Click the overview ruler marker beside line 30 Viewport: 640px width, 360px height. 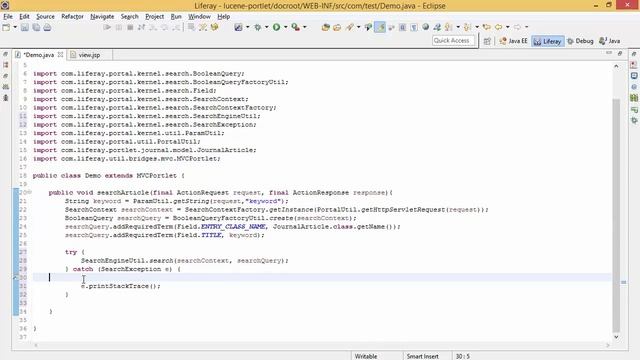point(624,282)
